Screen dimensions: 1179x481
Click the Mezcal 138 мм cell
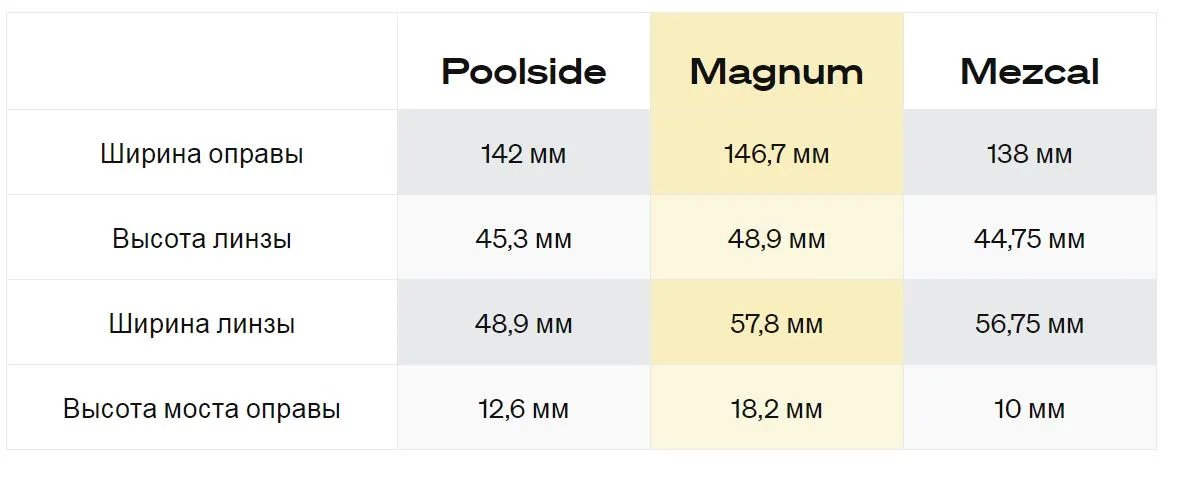click(1029, 154)
